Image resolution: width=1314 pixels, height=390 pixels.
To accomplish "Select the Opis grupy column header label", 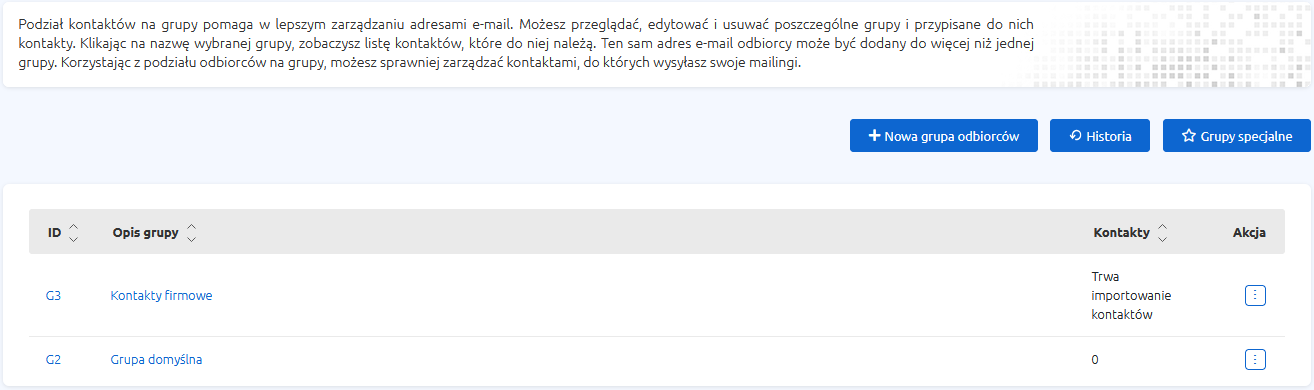I will (x=146, y=233).
